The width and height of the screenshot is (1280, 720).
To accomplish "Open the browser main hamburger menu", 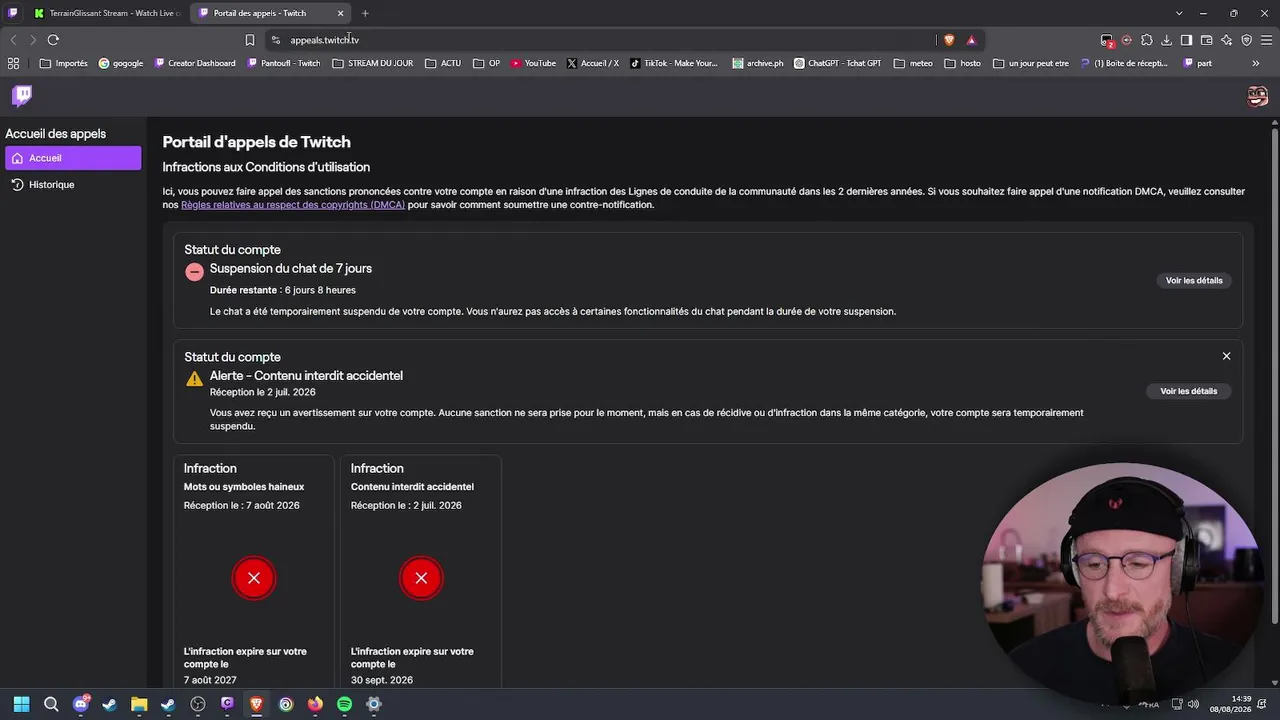I will (1266, 40).
